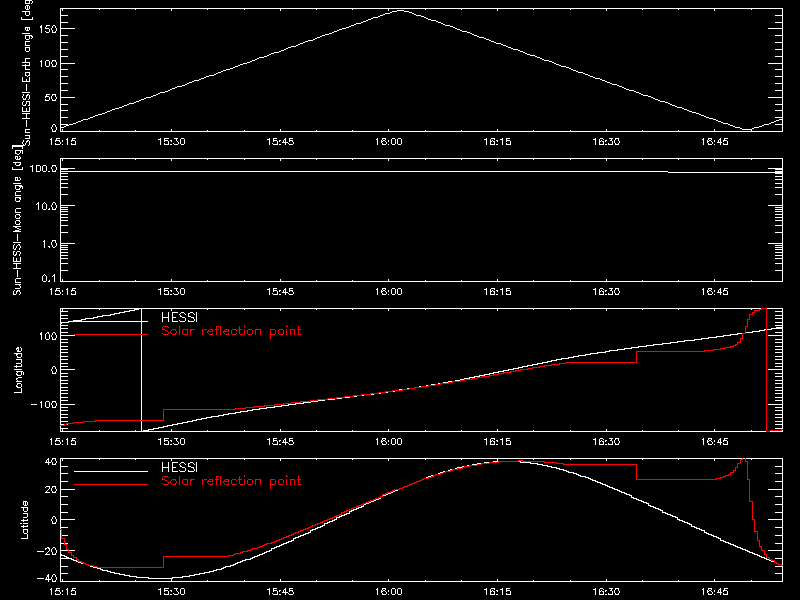
Task: Click 15:30 time label under Earth angle plot
Action: pyautogui.click(x=171, y=141)
